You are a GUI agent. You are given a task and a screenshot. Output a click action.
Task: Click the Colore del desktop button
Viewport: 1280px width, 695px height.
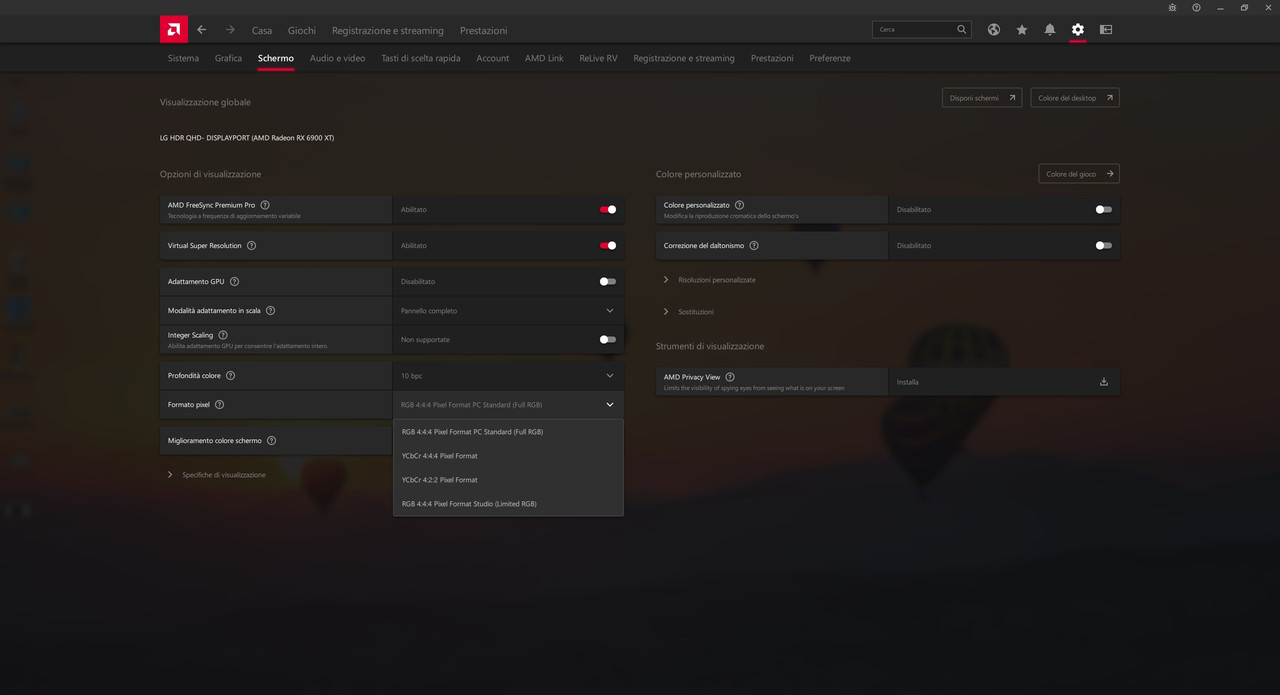click(x=1075, y=98)
